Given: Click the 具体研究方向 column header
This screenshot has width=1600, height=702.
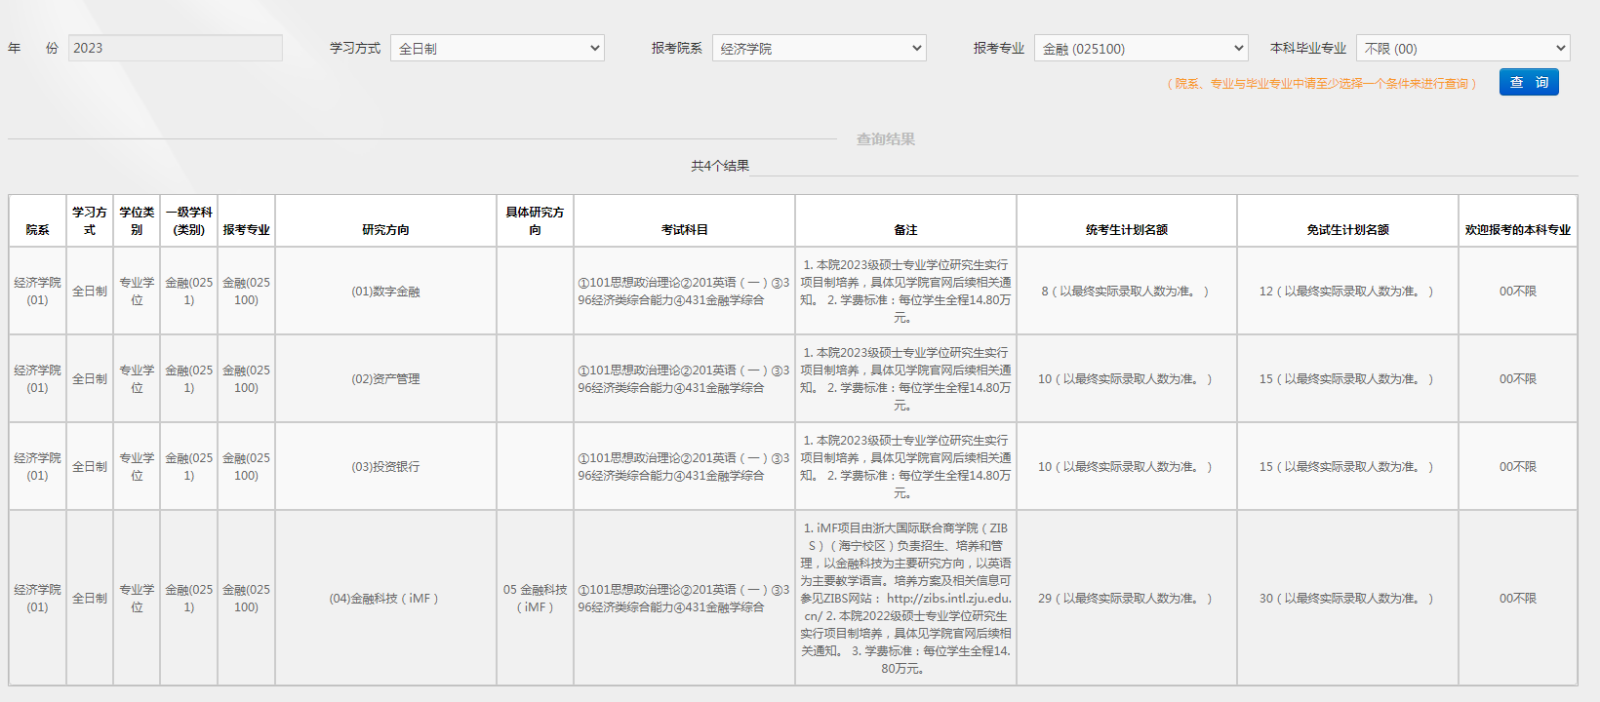Looking at the screenshot, I should (535, 221).
